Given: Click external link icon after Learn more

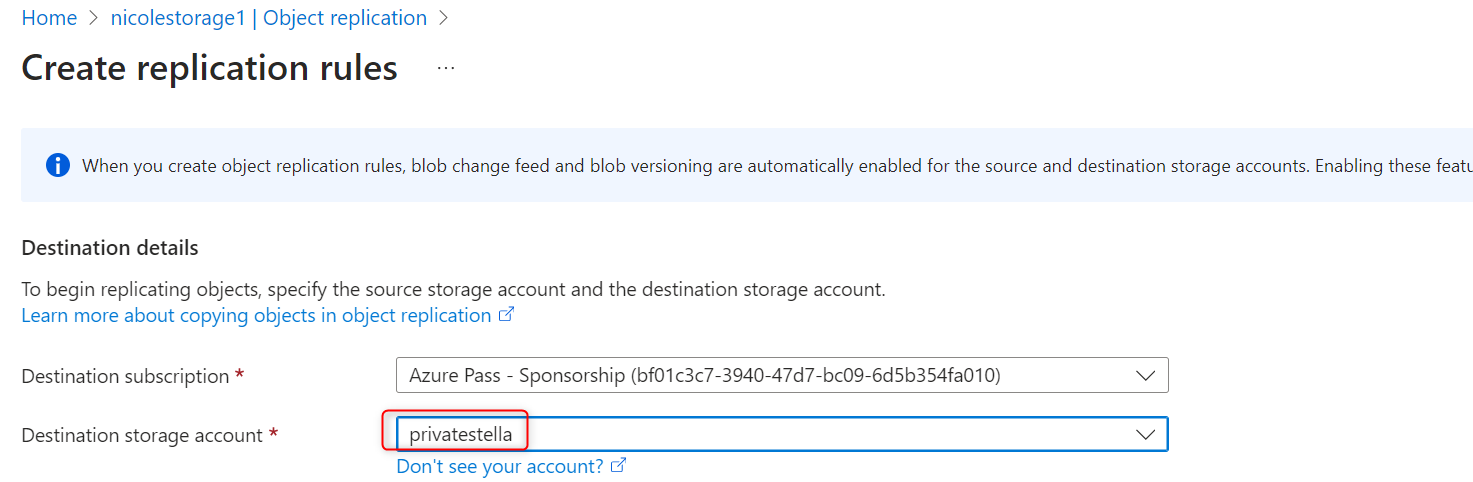Looking at the screenshot, I should pyautogui.click(x=507, y=316).
